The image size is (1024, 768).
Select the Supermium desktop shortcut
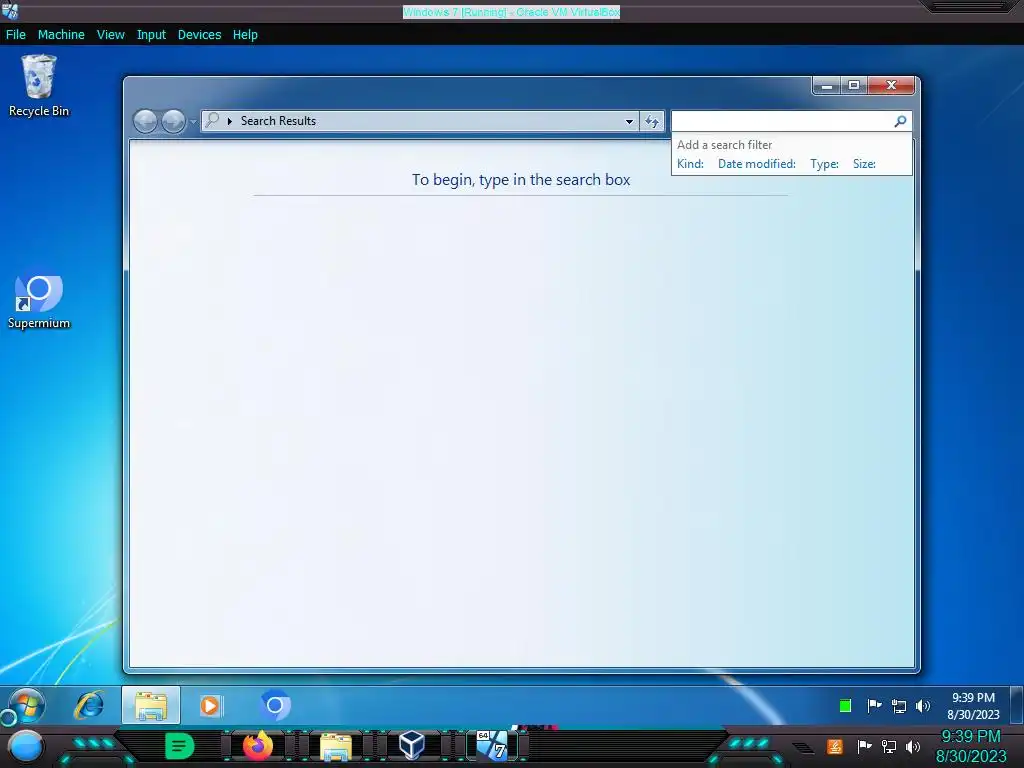(39, 302)
